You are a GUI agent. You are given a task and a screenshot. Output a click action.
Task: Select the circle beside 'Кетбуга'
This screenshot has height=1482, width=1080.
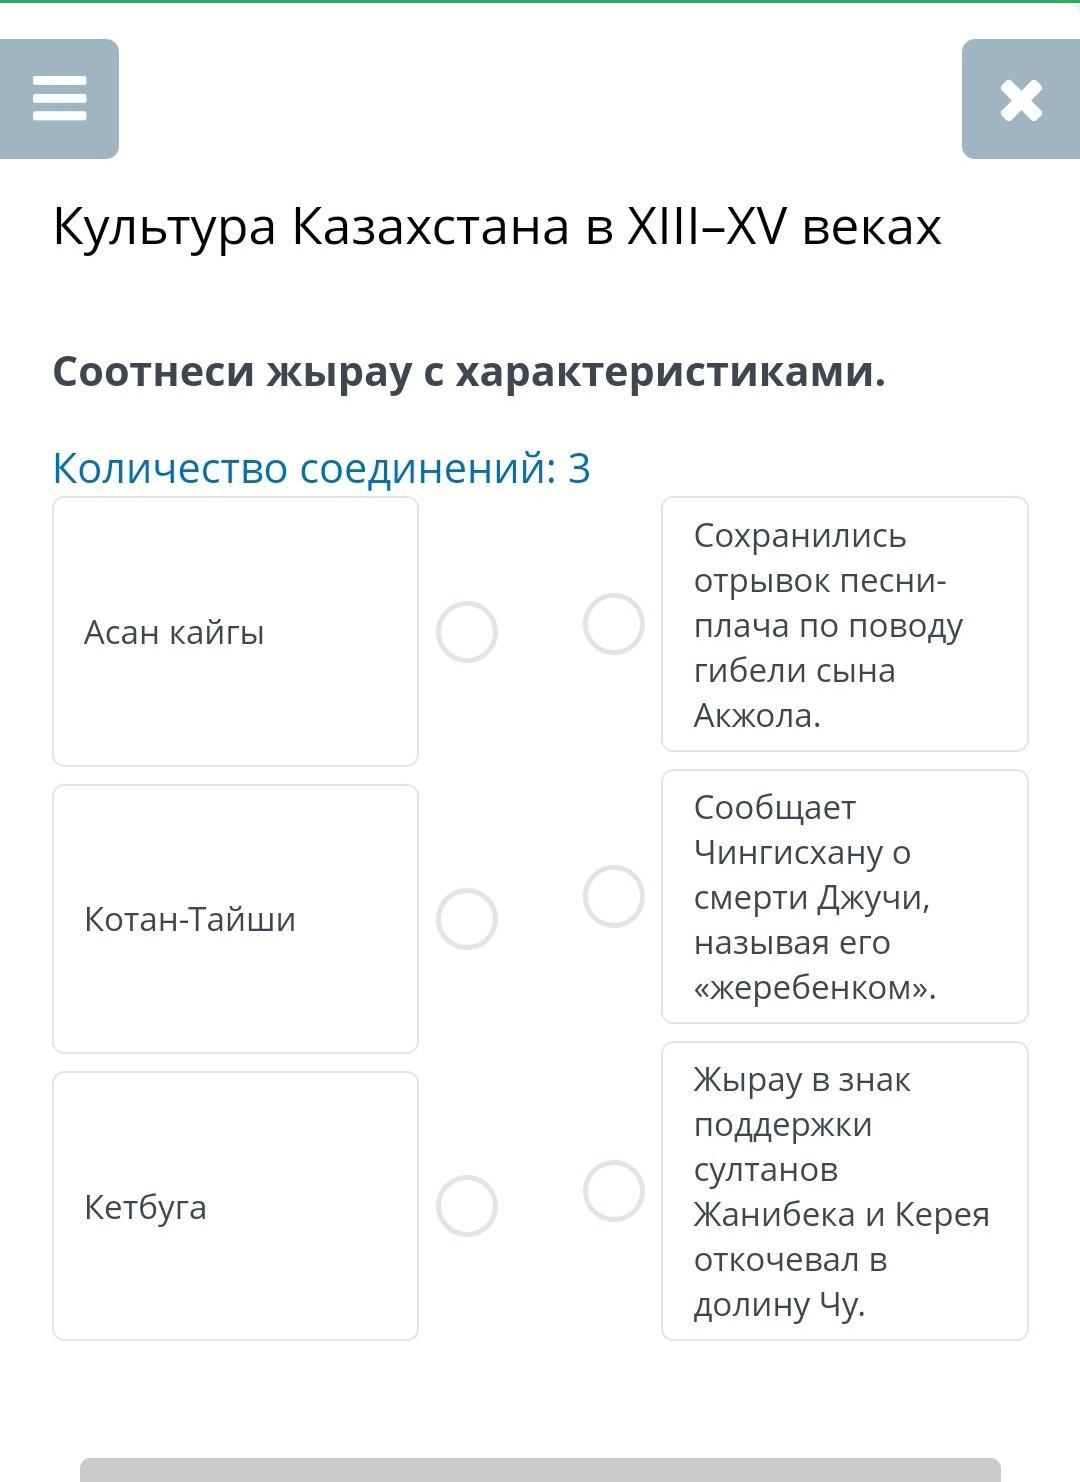click(467, 1206)
